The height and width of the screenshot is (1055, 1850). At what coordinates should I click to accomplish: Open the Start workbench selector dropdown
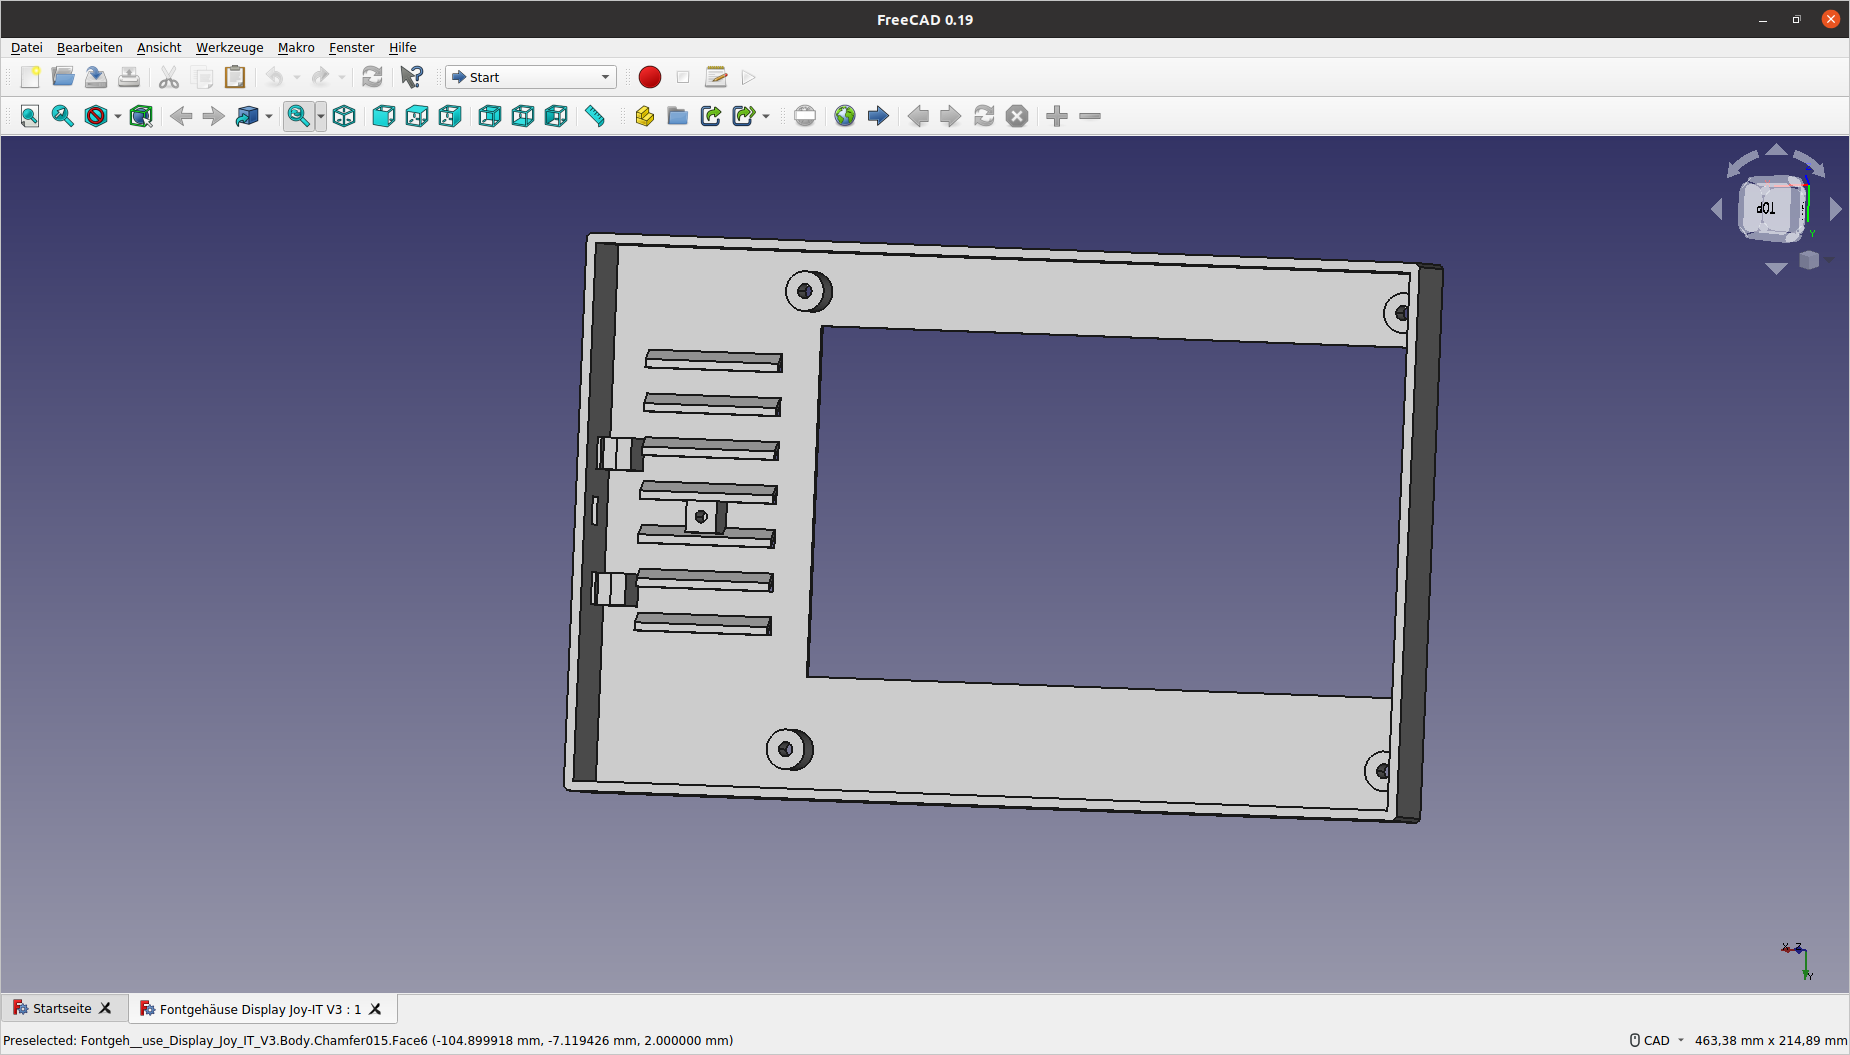click(530, 77)
